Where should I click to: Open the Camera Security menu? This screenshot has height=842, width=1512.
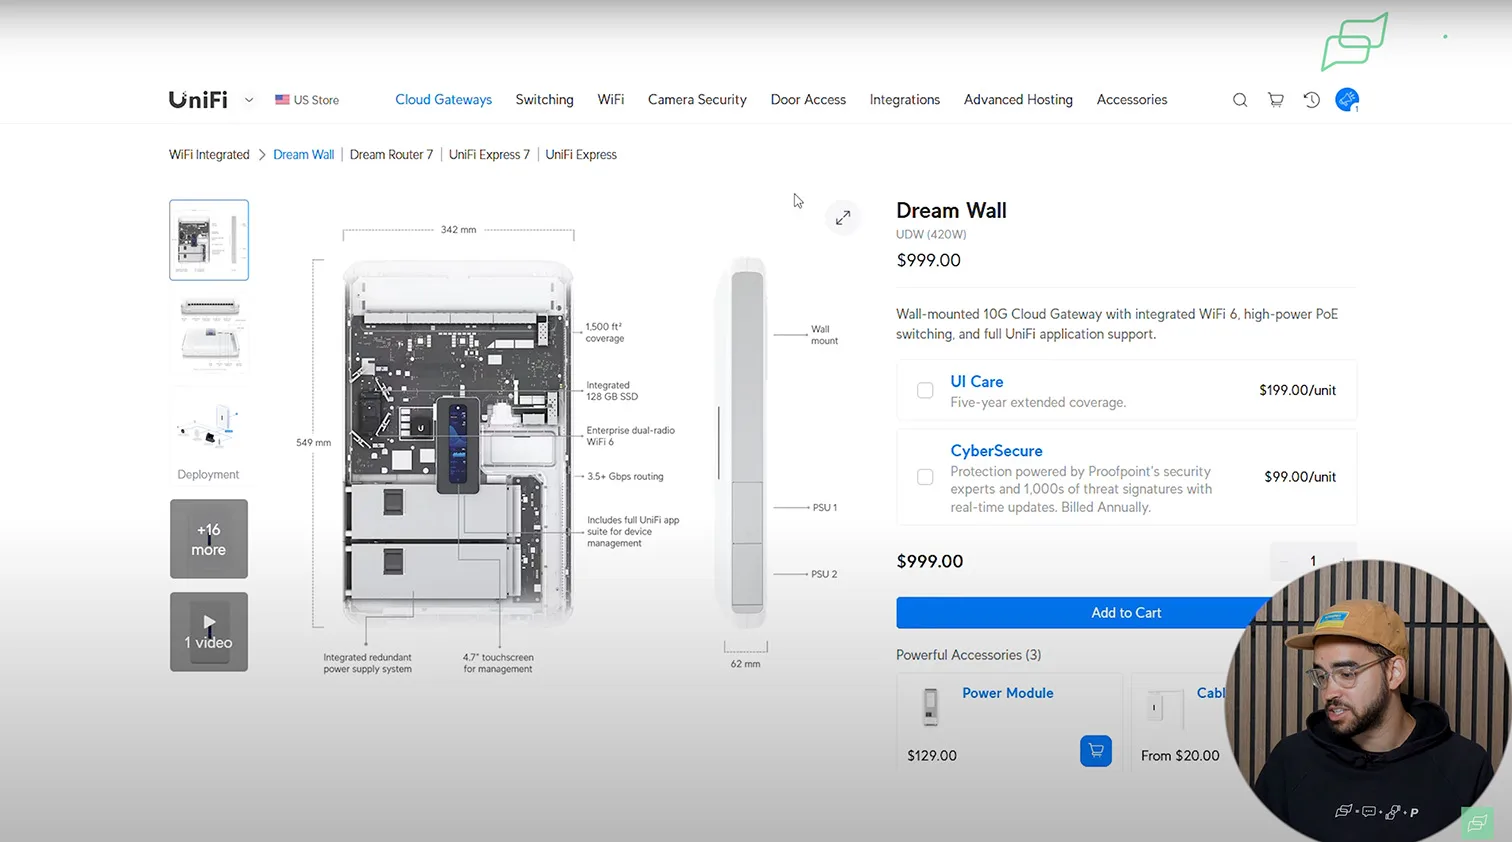(x=697, y=100)
